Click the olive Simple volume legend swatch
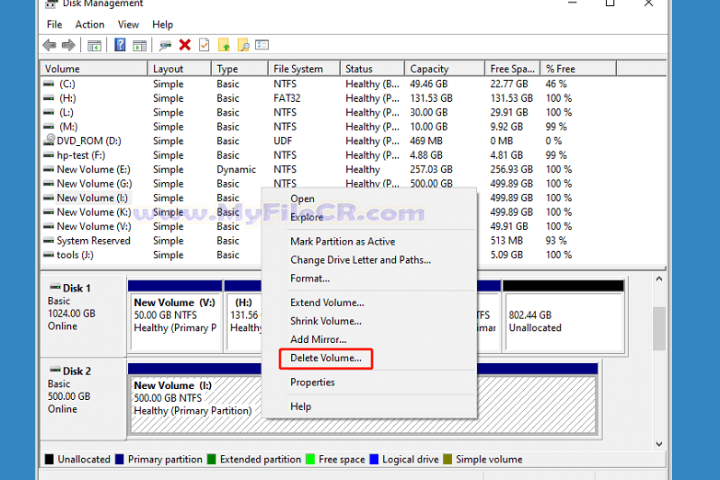Image resolution: width=720 pixels, height=480 pixels. point(448,459)
